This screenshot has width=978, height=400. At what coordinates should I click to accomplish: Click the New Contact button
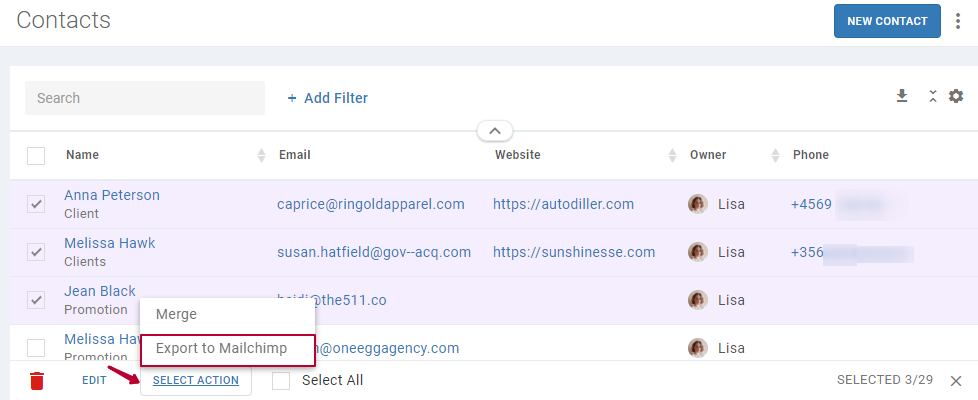tap(887, 21)
